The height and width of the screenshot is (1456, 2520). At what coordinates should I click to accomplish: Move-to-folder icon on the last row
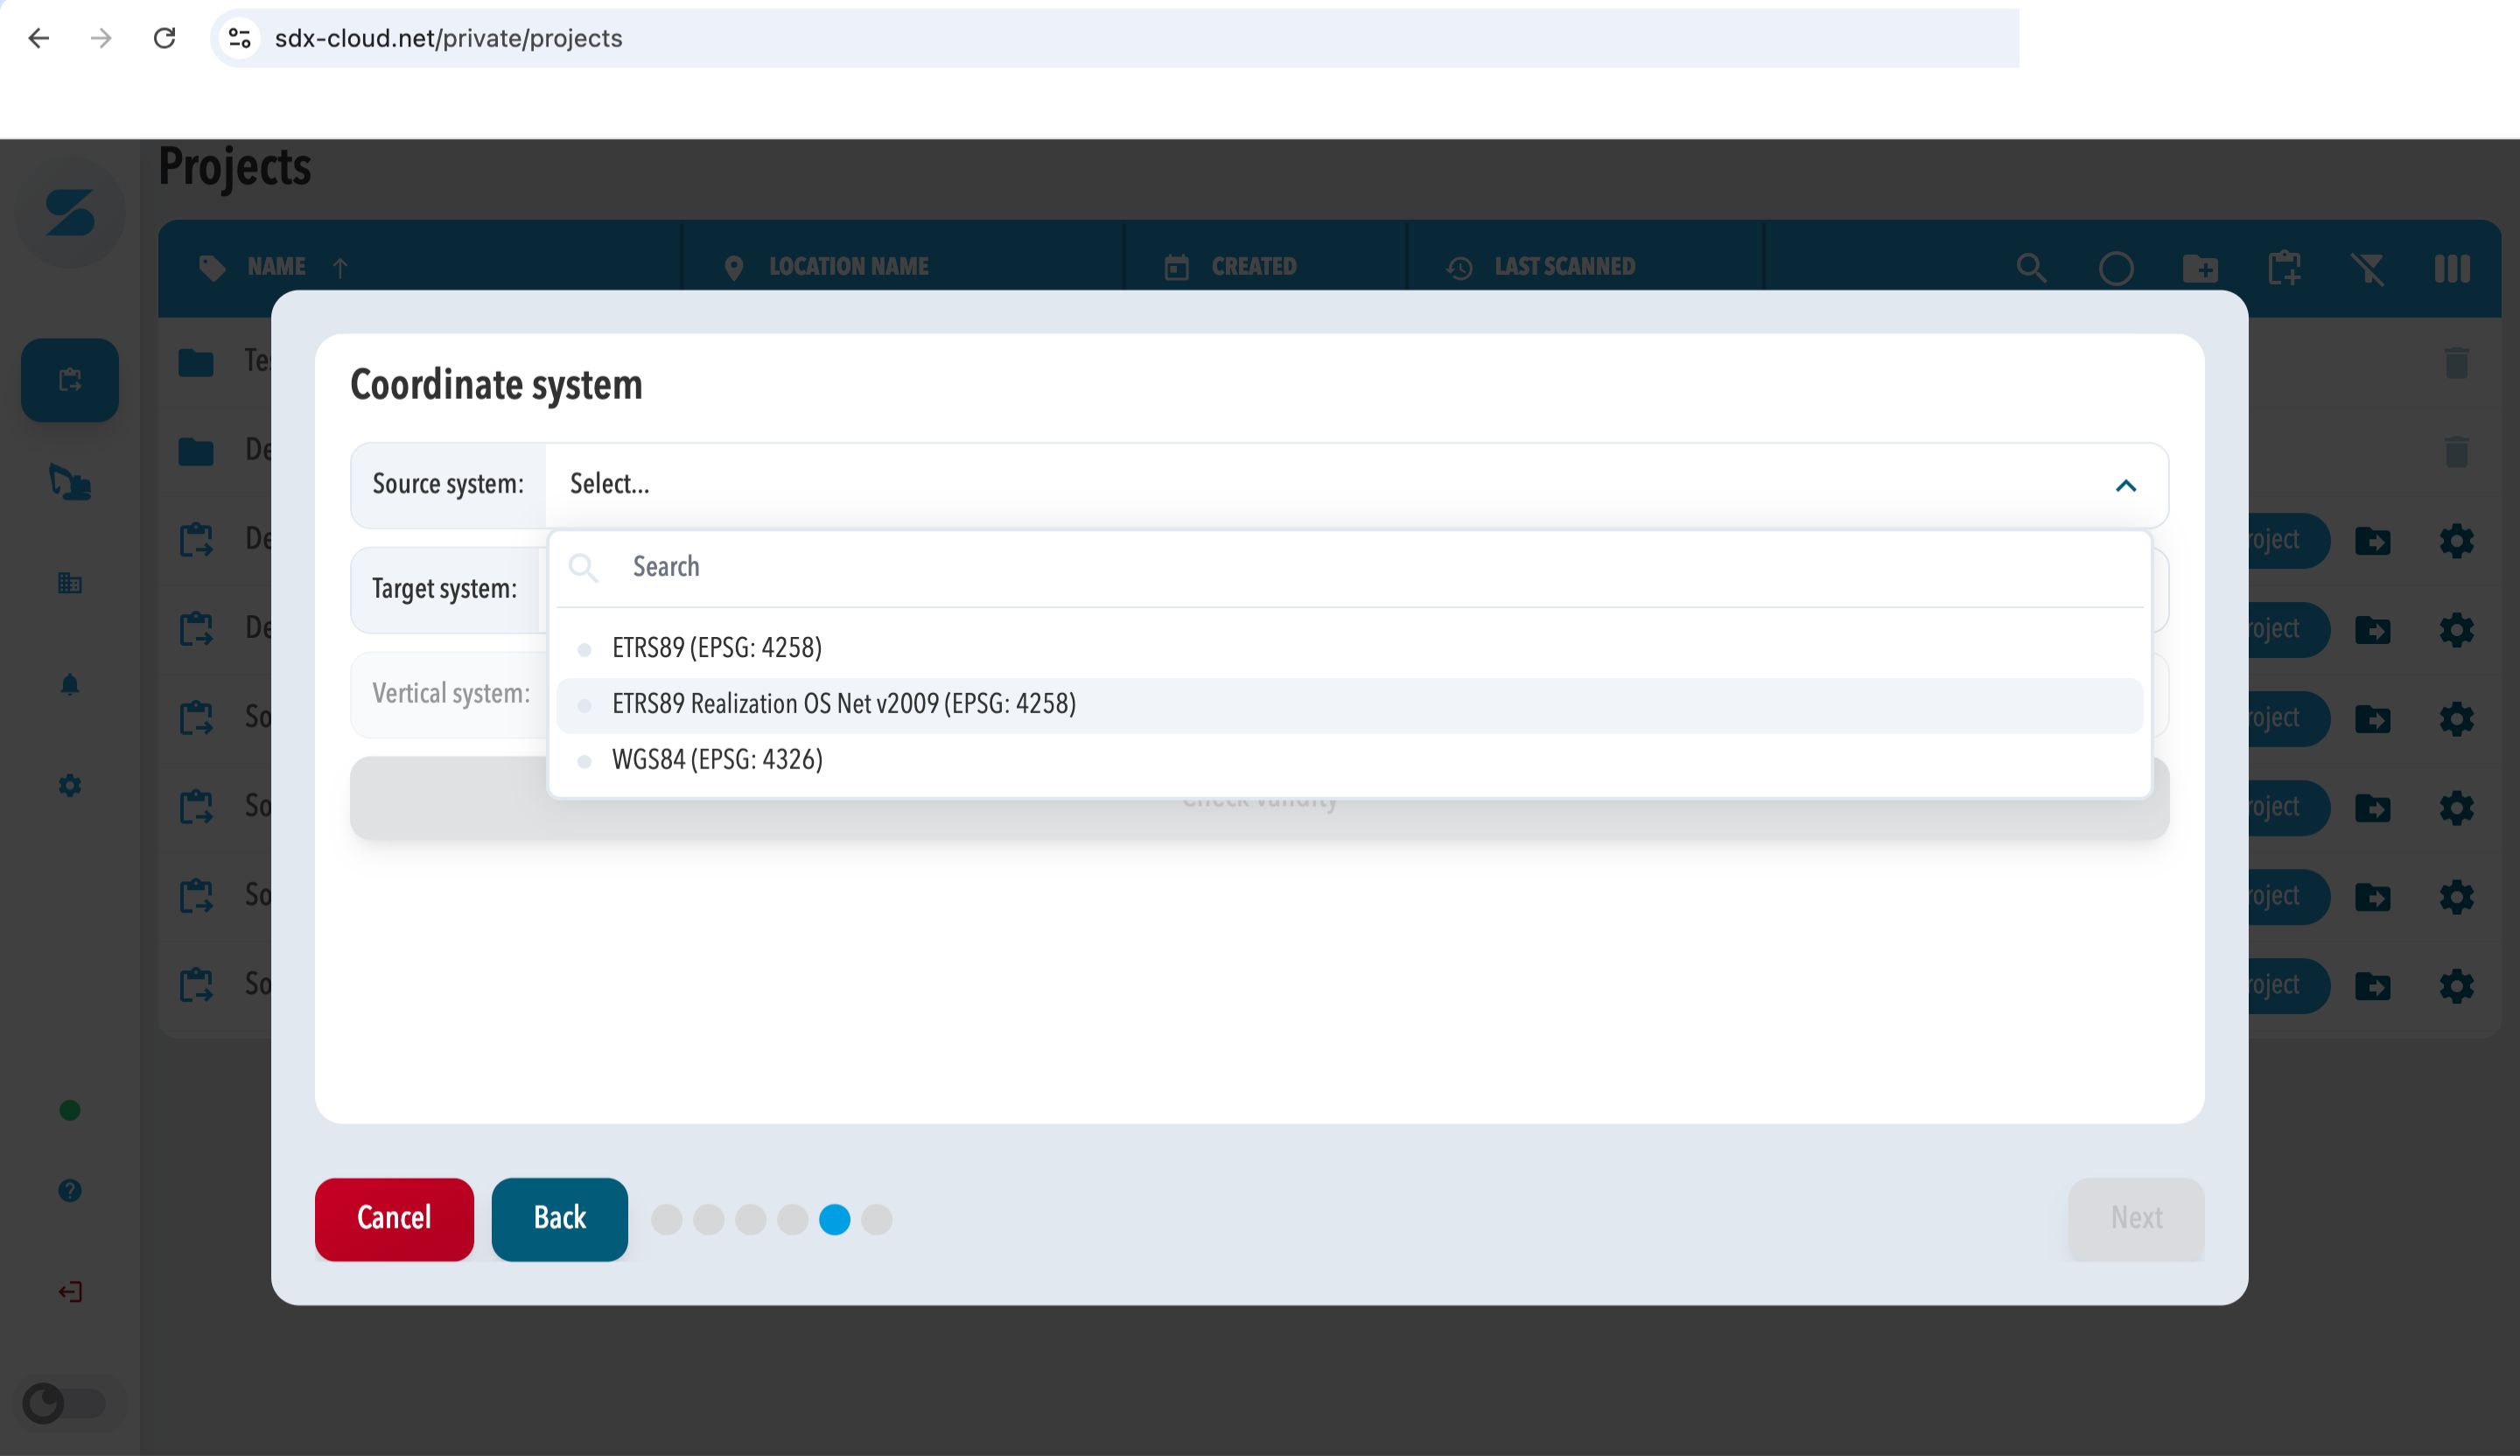pos(2372,986)
